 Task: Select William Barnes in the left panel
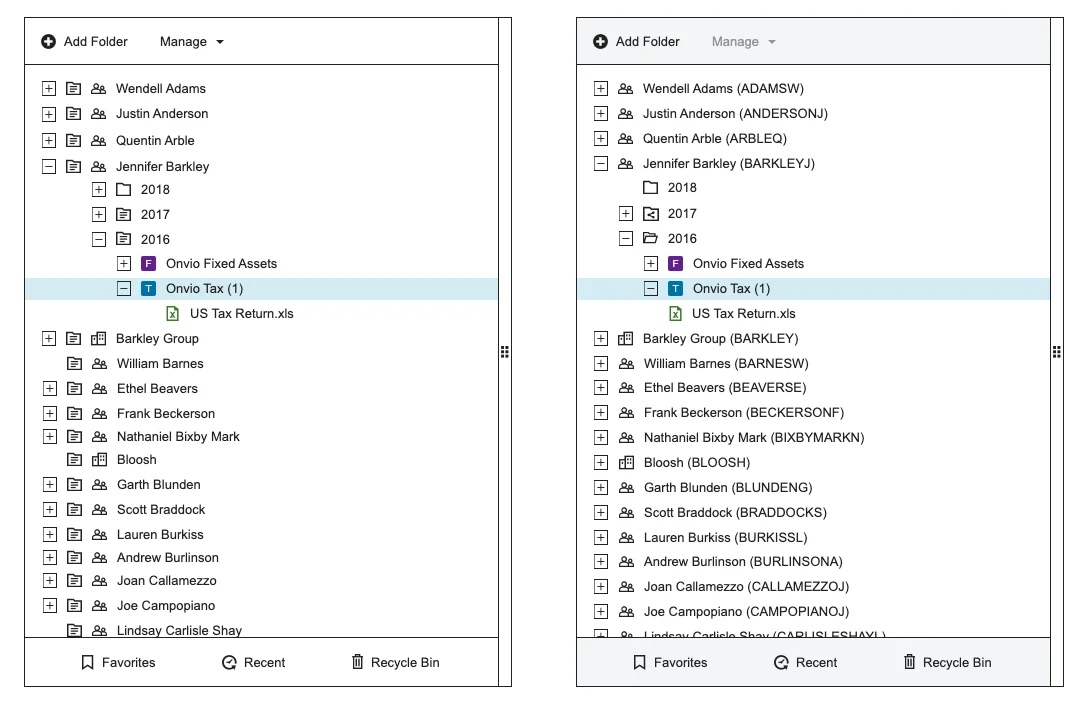pyautogui.click(x=160, y=363)
